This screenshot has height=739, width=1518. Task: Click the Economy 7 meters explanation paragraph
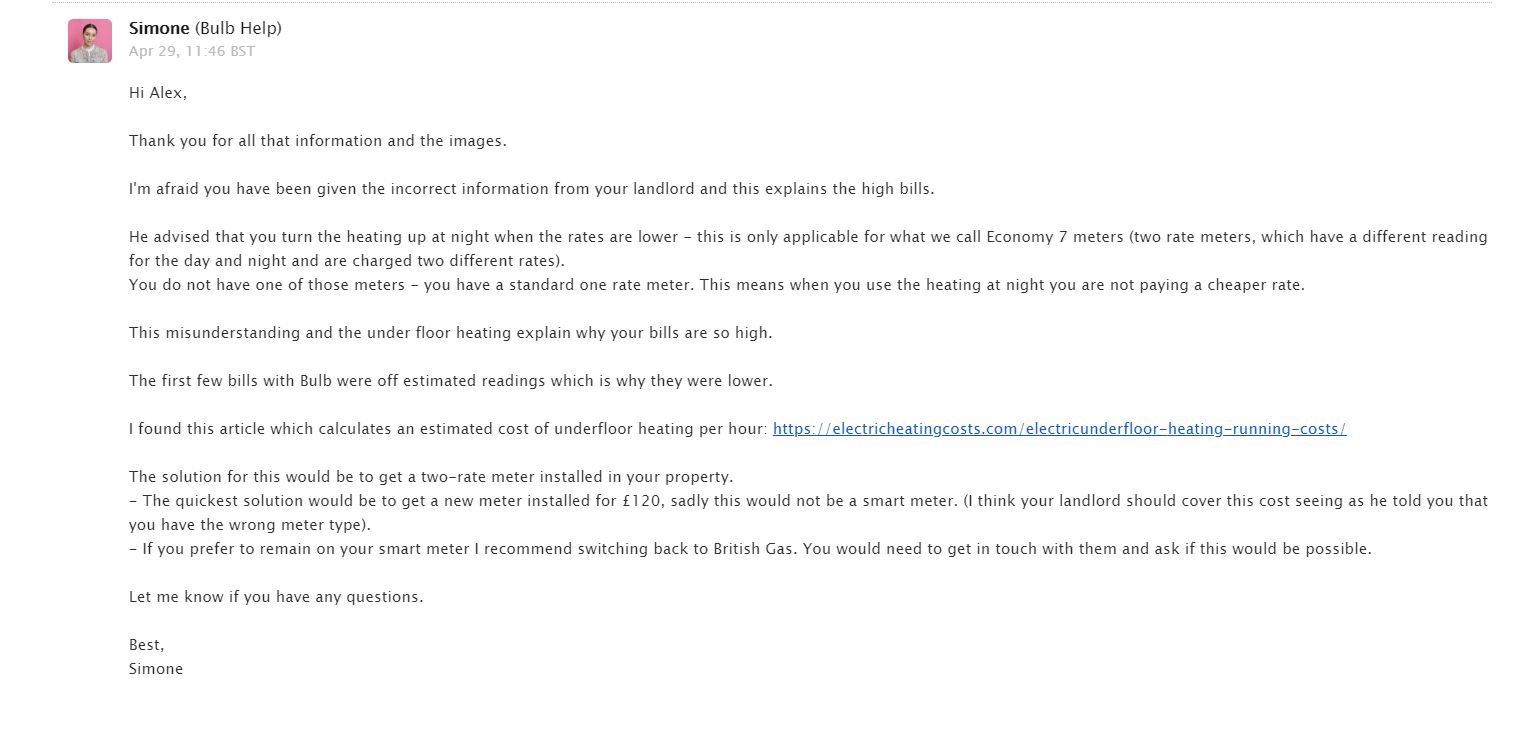808,249
